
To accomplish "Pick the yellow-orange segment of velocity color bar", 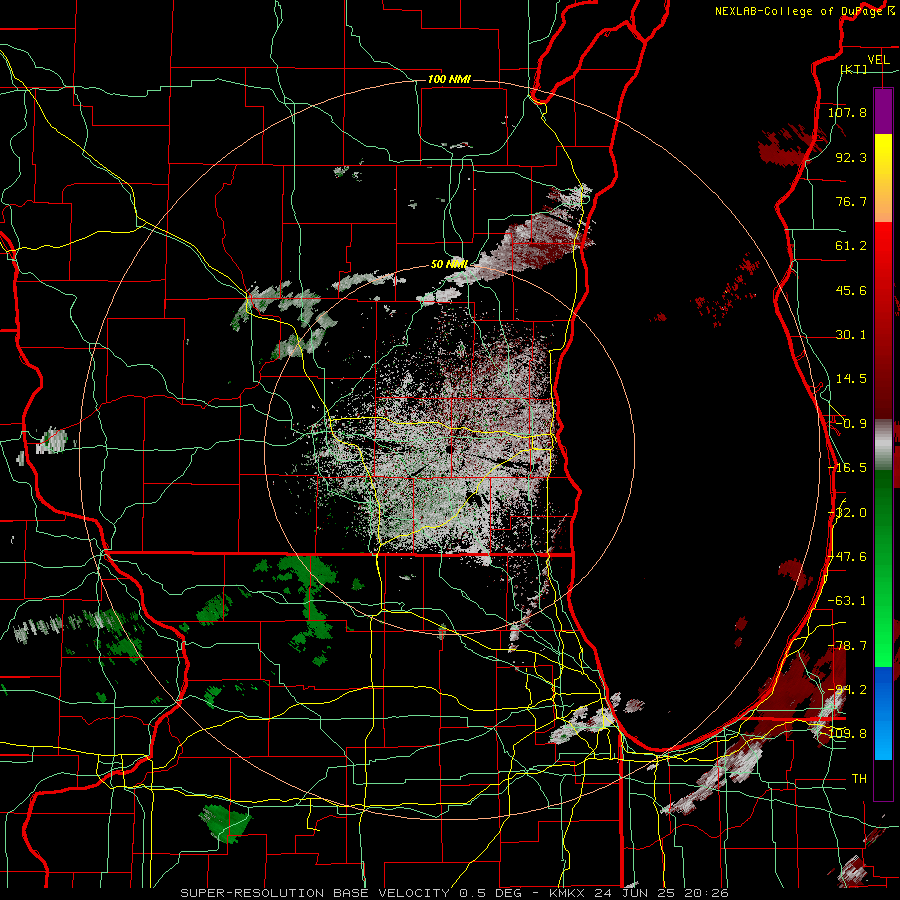I will coord(883,178).
